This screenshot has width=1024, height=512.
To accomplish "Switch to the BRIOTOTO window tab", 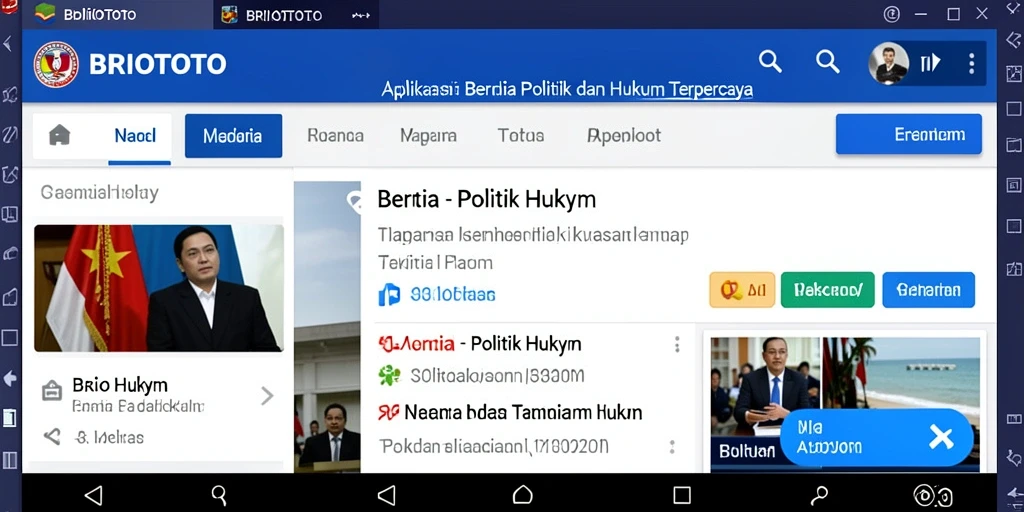I will coord(296,14).
